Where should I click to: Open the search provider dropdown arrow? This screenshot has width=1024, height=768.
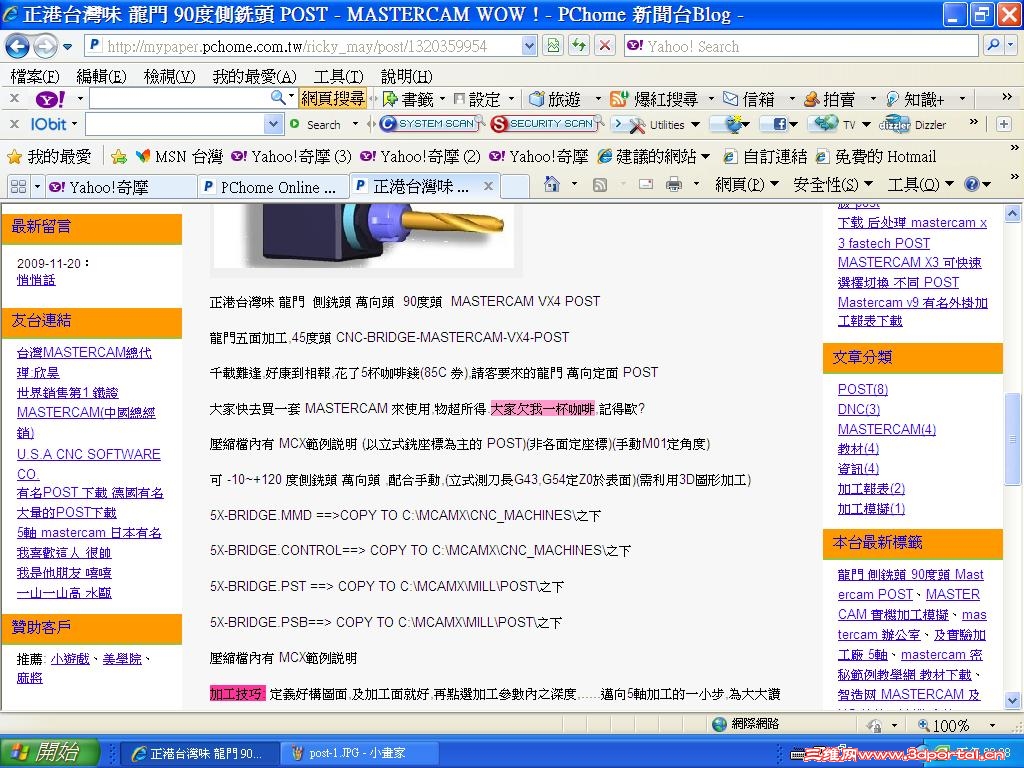point(1012,46)
